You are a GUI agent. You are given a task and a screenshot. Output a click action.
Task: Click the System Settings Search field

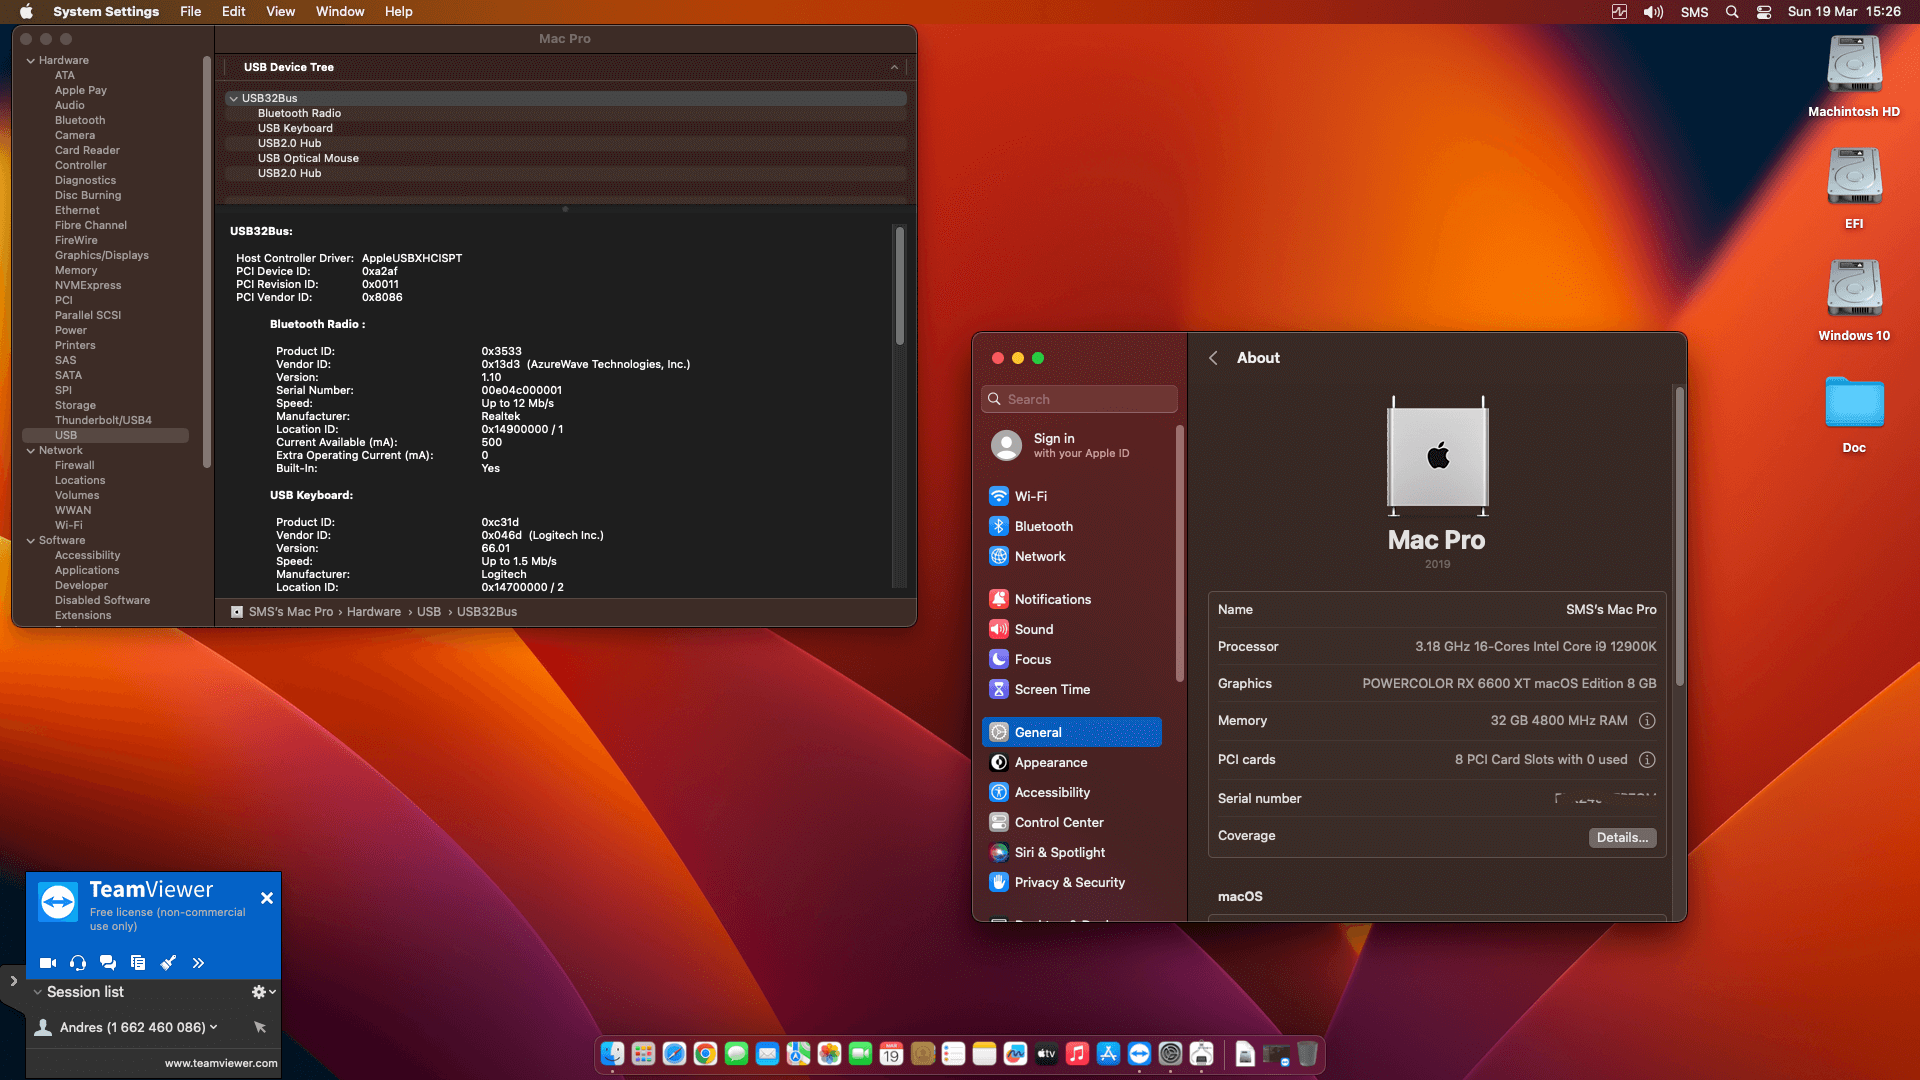1079,399
